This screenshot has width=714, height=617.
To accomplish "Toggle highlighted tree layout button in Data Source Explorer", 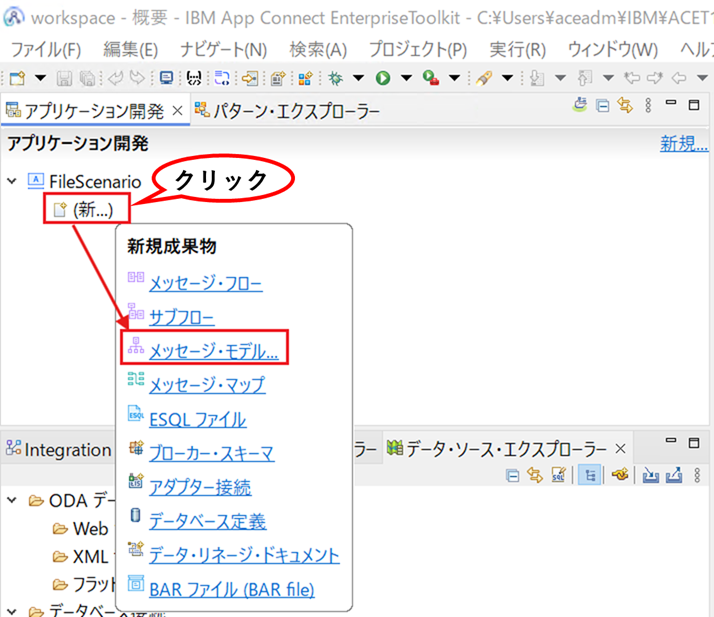I will coord(590,475).
